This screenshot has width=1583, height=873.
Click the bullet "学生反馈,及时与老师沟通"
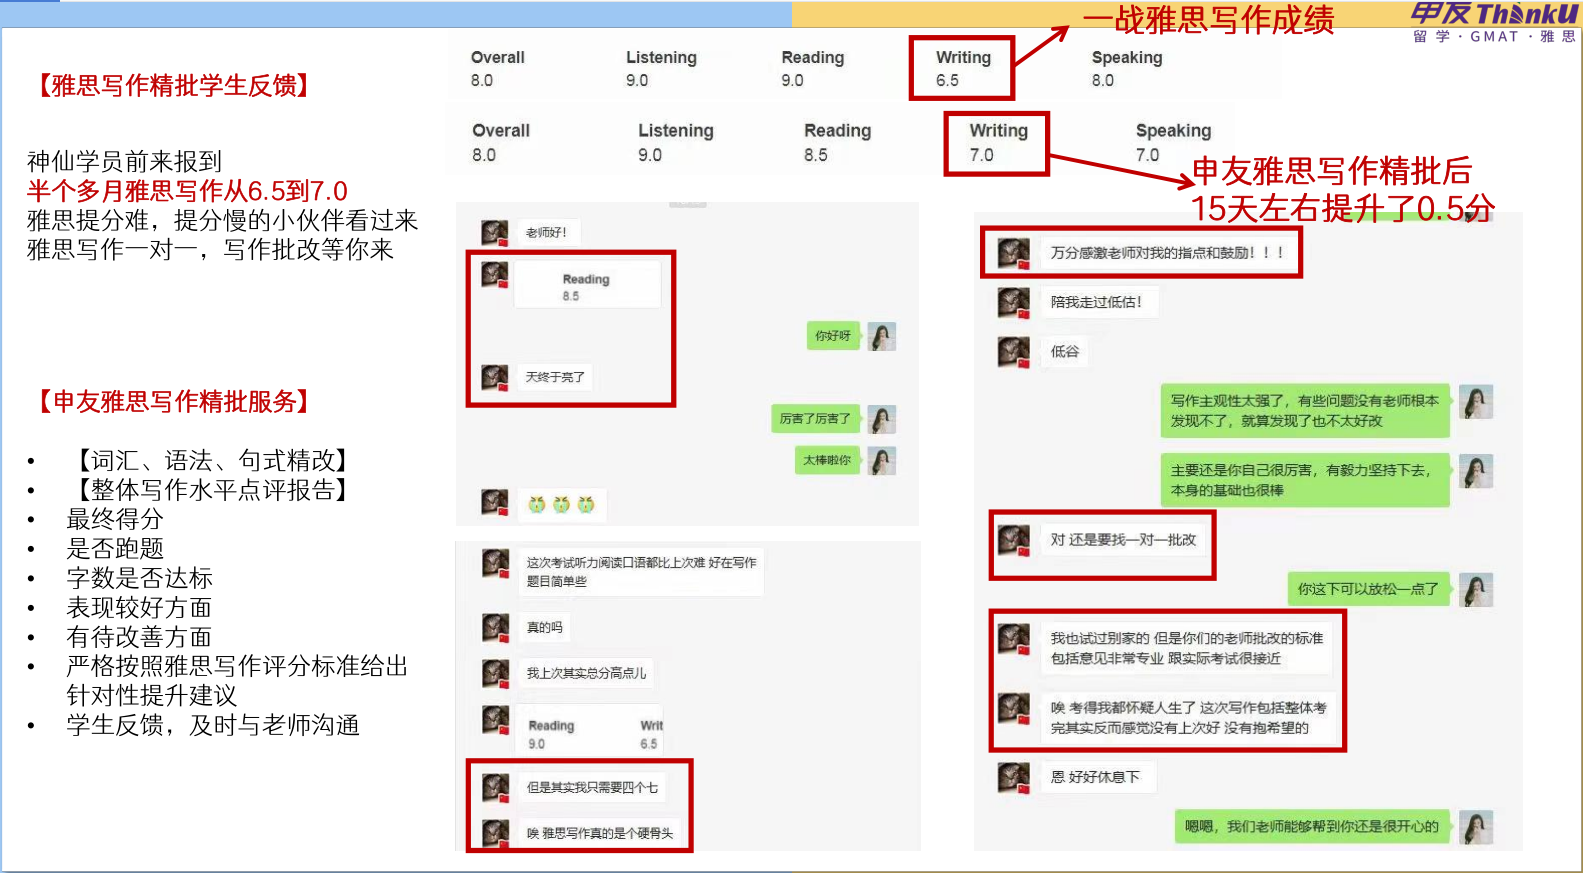coord(213,725)
